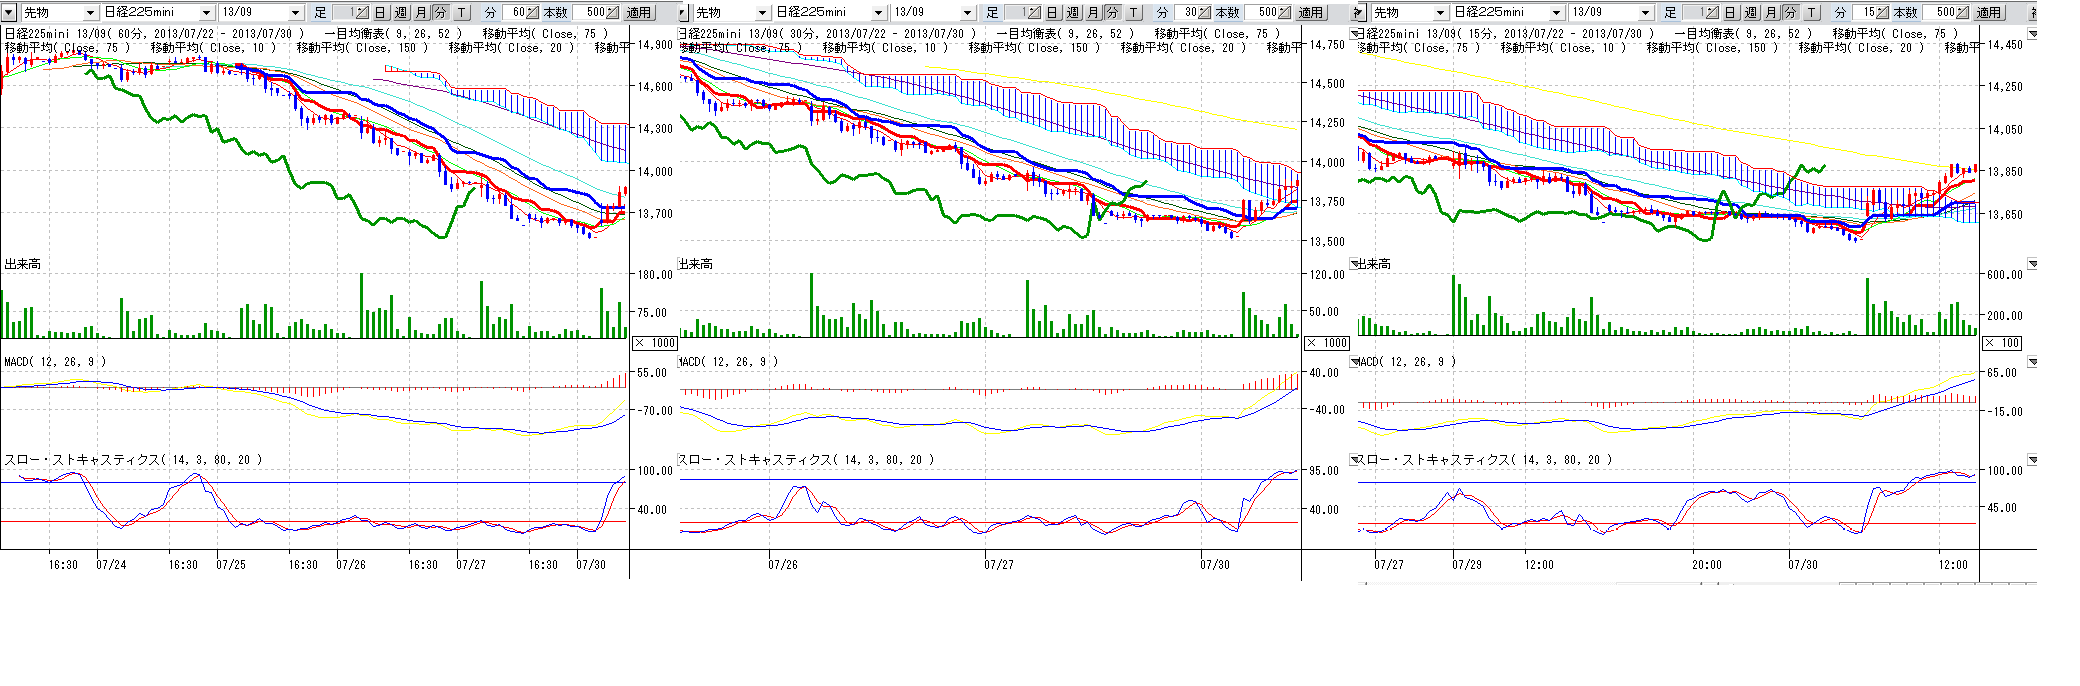Toggle minute (分) timeframe in right chart toolbar

click(1790, 12)
